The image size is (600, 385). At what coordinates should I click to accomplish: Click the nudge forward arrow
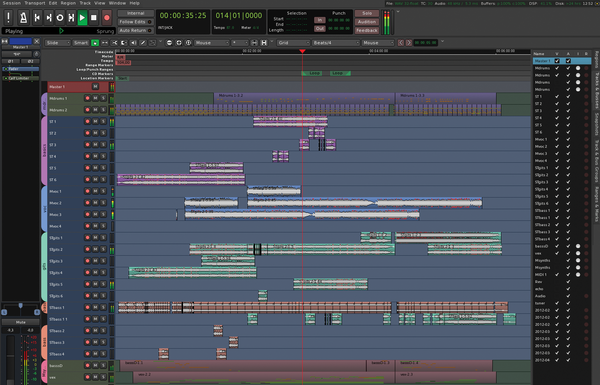pos(409,43)
